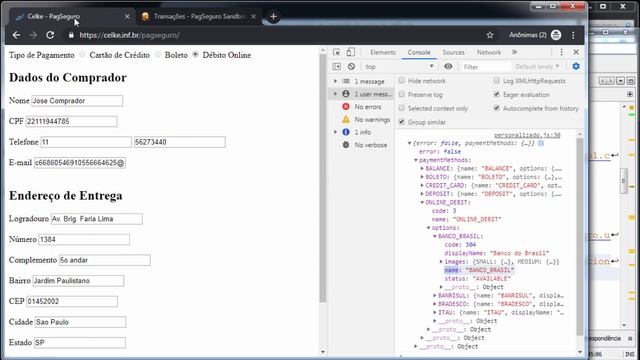This screenshot has width=640, height=360.
Task: Open the DevTools customize three-dot menu
Action: click(x=561, y=52)
